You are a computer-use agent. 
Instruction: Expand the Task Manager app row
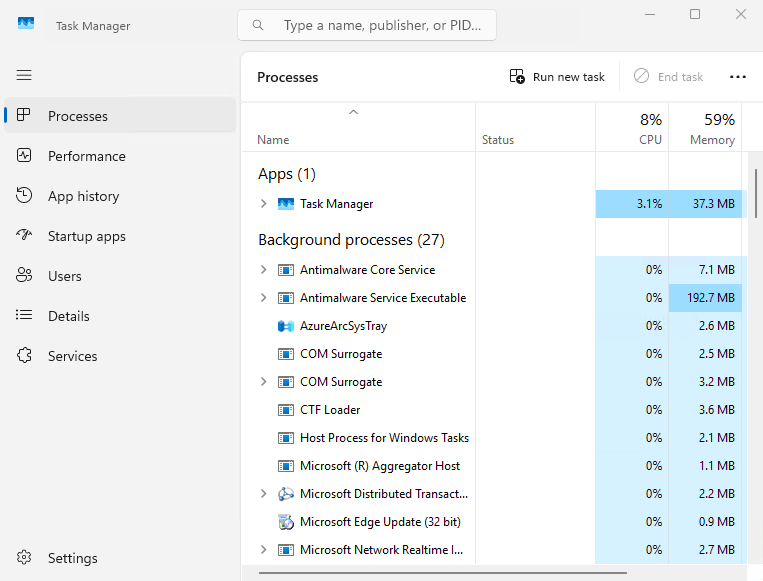[x=263, y=203]
